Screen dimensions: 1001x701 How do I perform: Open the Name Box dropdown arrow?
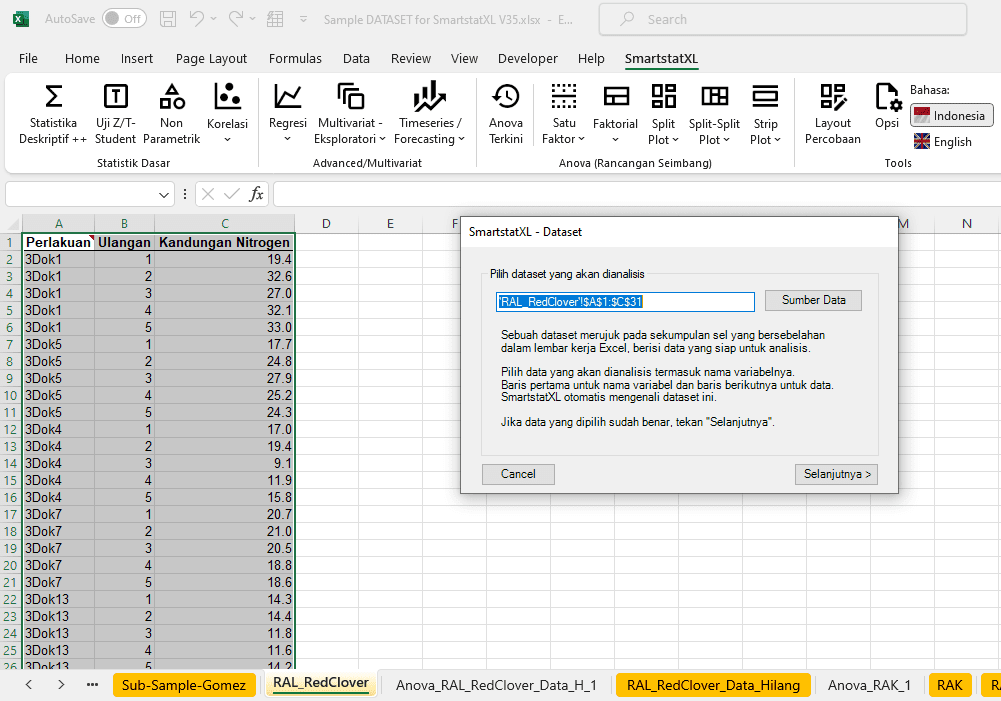tap(166, 194)
